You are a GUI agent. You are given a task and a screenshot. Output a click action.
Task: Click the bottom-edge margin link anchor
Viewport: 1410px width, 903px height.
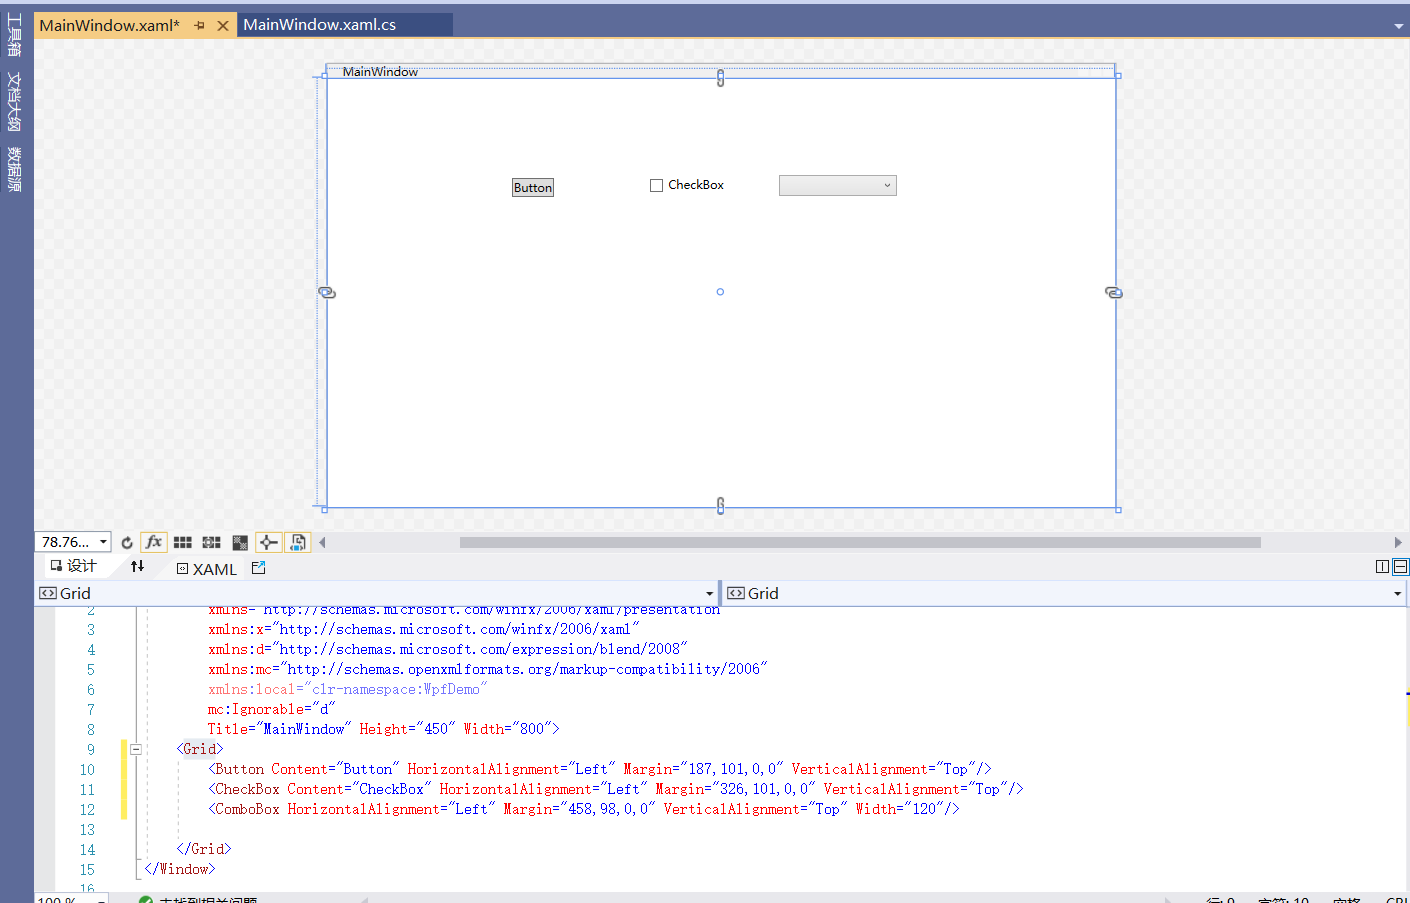pyautogui.click(x=720, y=506)
